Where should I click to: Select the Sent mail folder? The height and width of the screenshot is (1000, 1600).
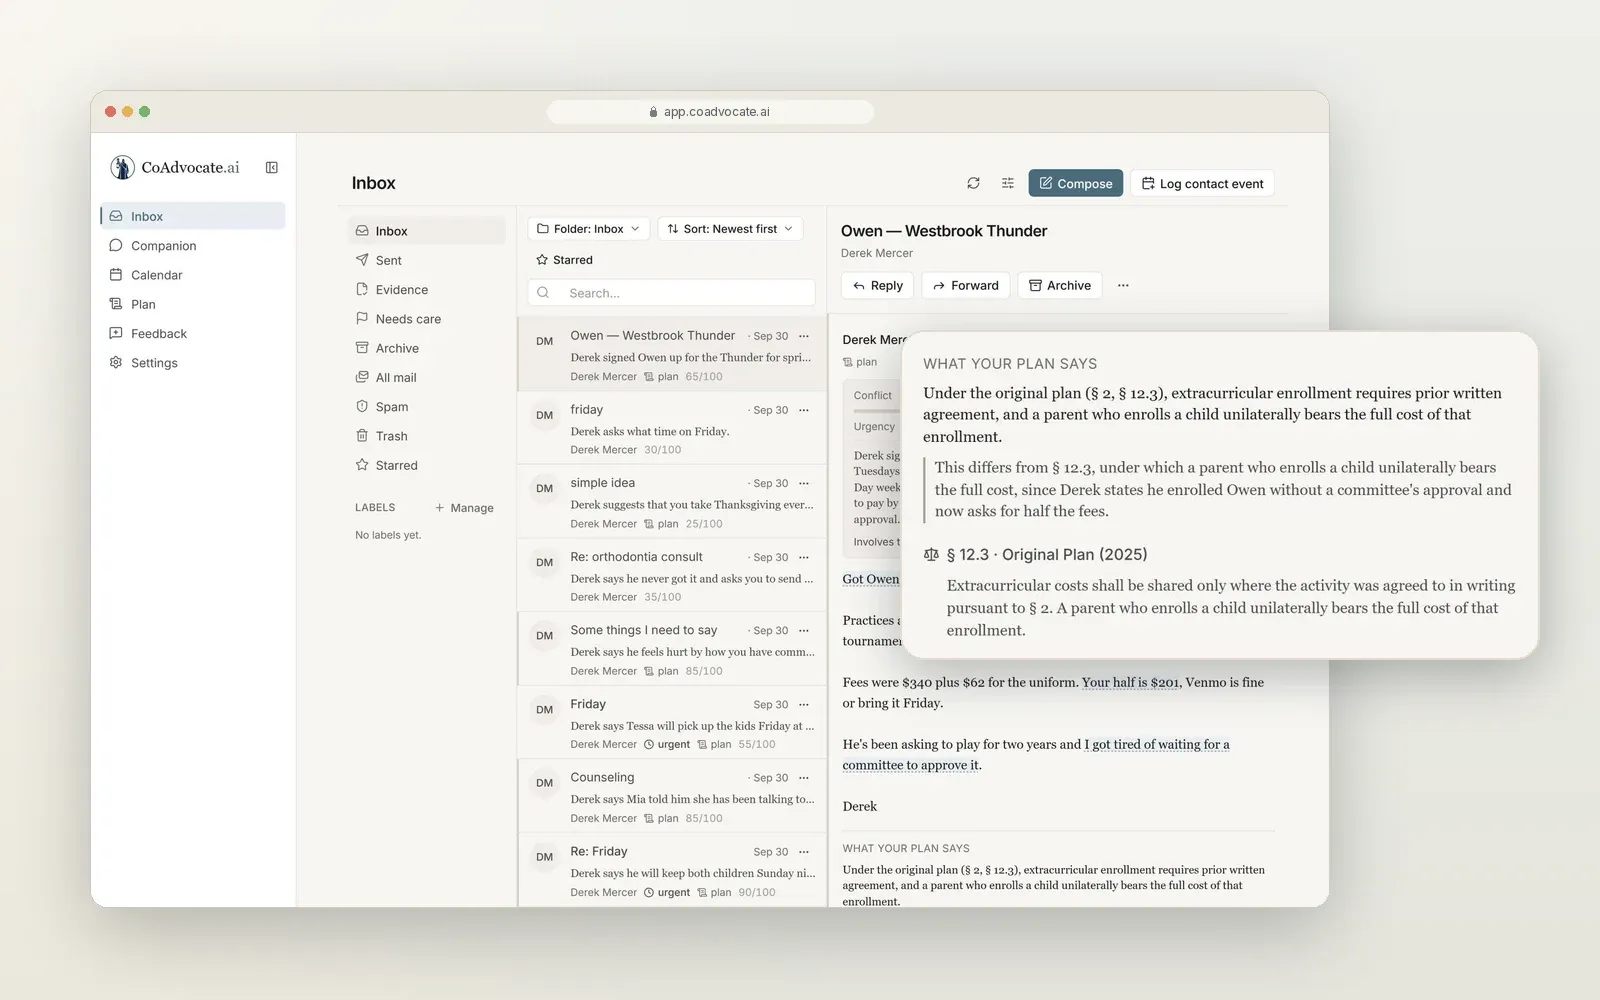tap(427, 260)
